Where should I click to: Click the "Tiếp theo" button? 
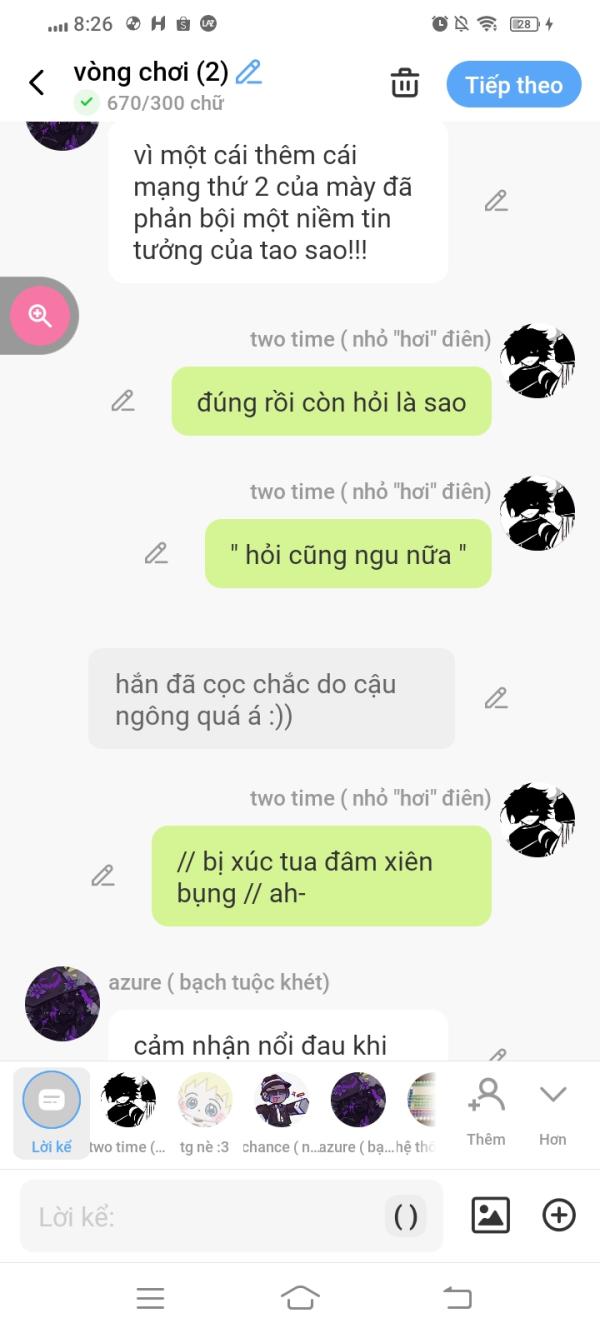click(x=513, y=85)
